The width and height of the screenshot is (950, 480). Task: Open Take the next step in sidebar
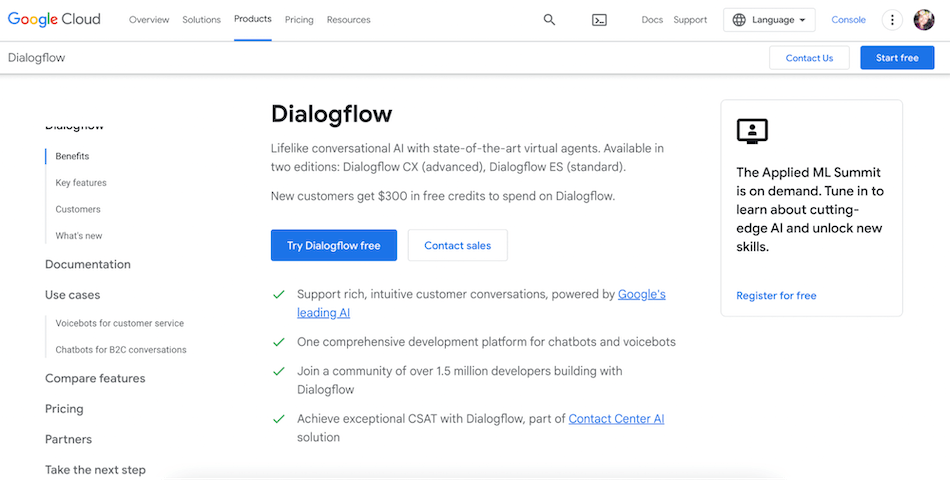(95, 470)
